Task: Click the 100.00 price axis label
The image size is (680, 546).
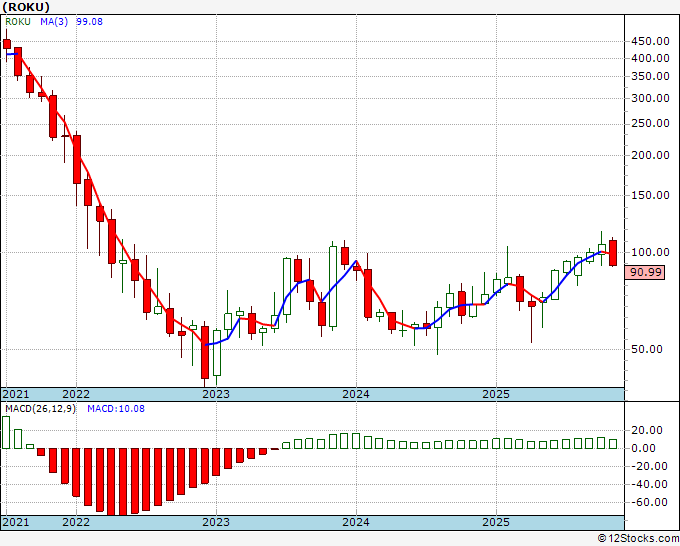Action: pyautogui.click(x=650, y=252)
